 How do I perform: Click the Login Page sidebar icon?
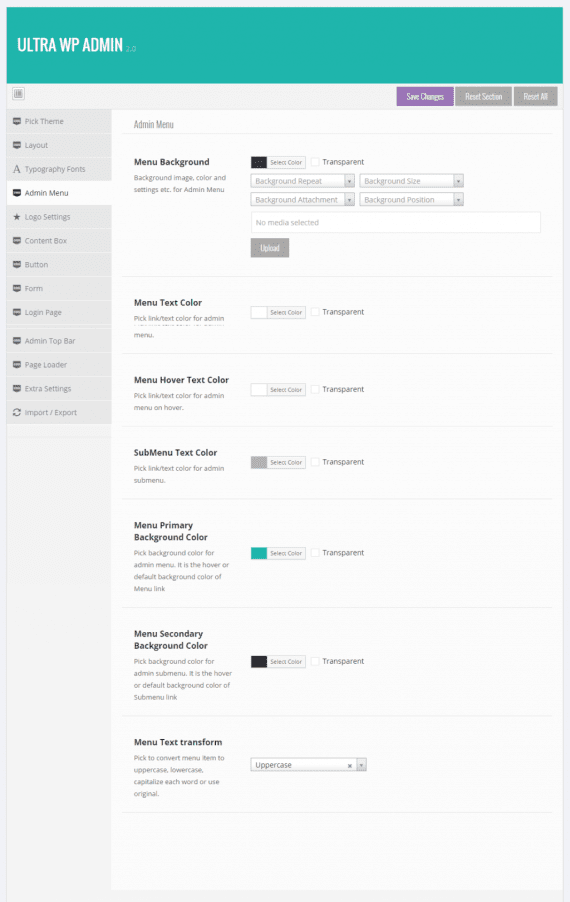(x=17, y=312)
